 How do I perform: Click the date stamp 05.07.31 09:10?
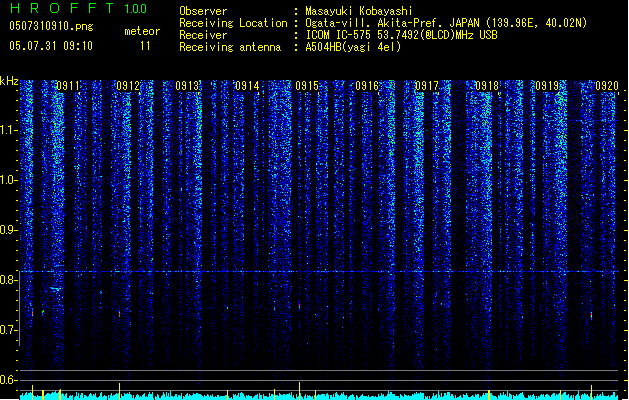[x=51, y=46]
